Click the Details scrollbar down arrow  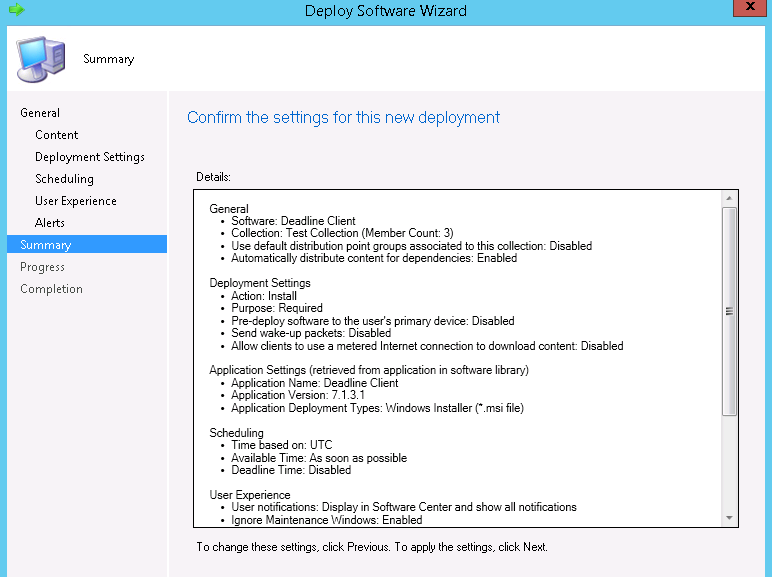(x=729, y=518)
